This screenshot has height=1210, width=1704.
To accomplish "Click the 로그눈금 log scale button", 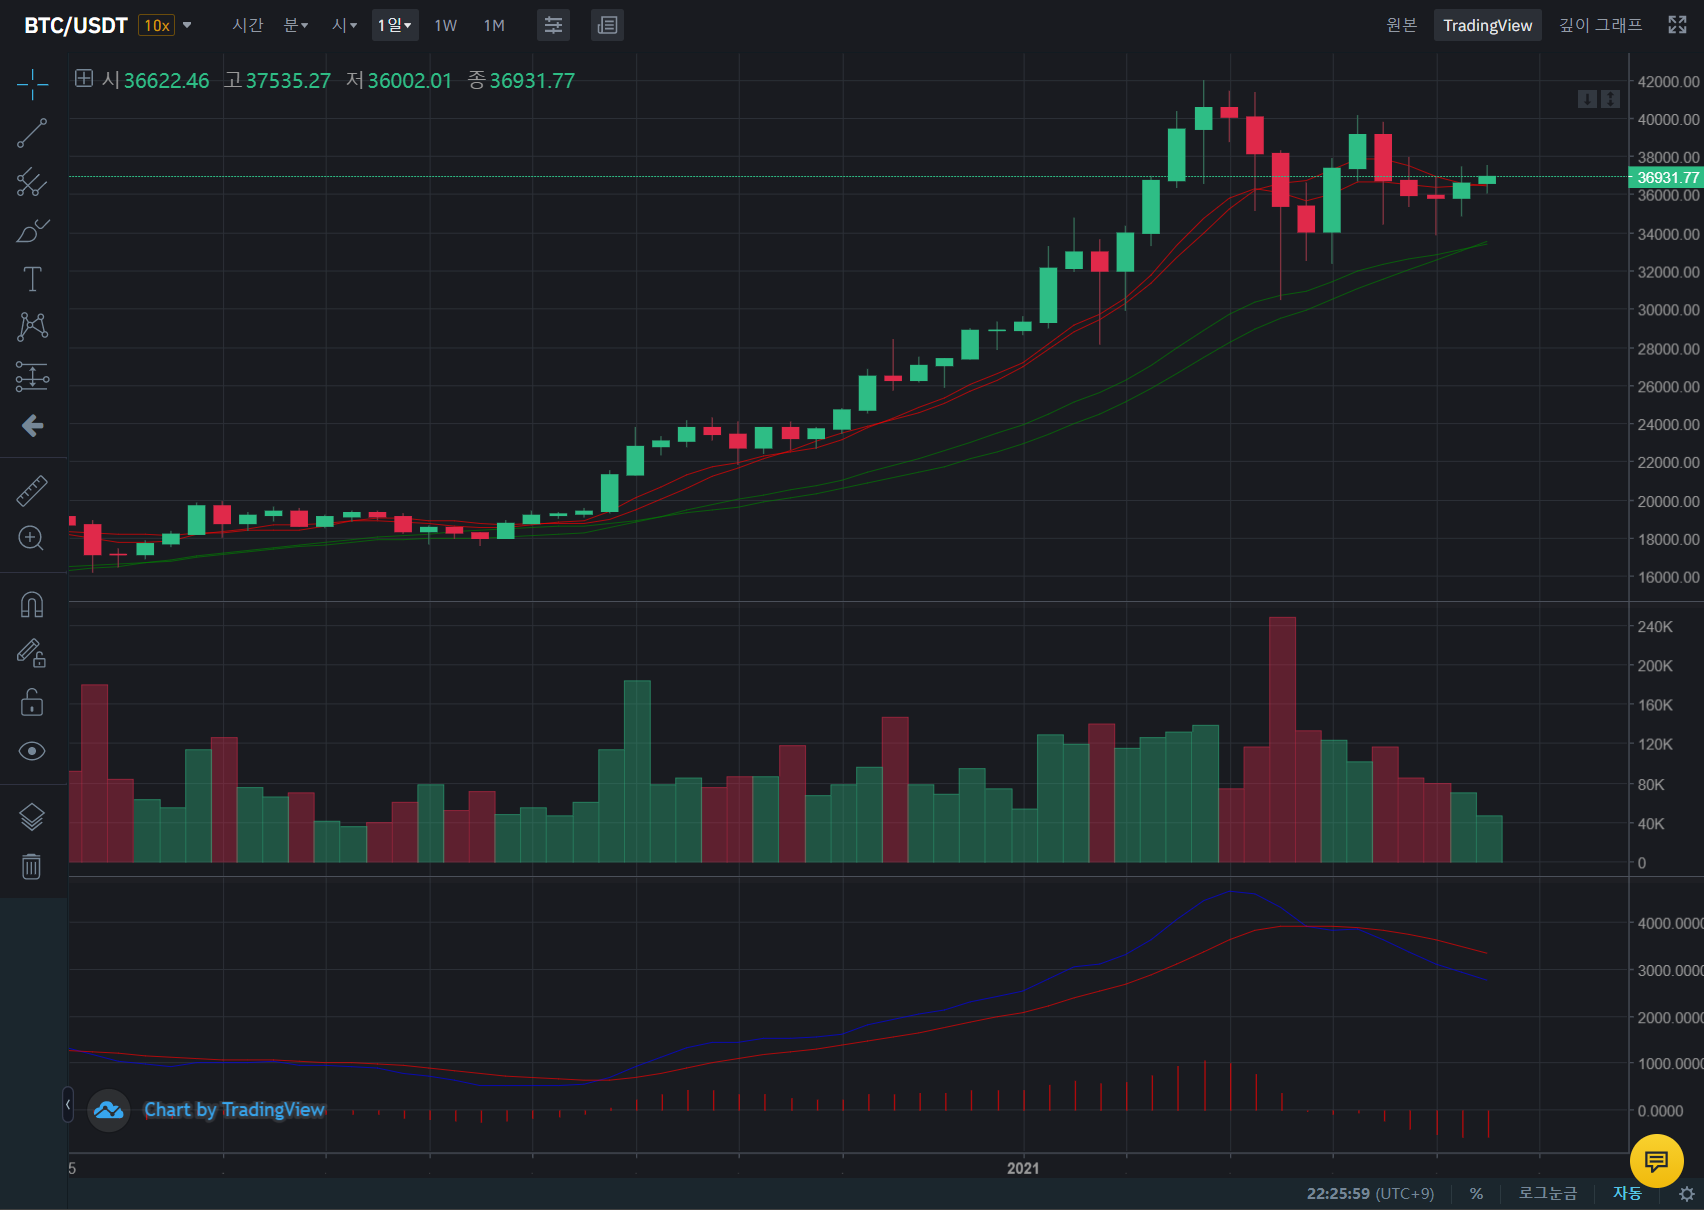I will [1547, 1193].
